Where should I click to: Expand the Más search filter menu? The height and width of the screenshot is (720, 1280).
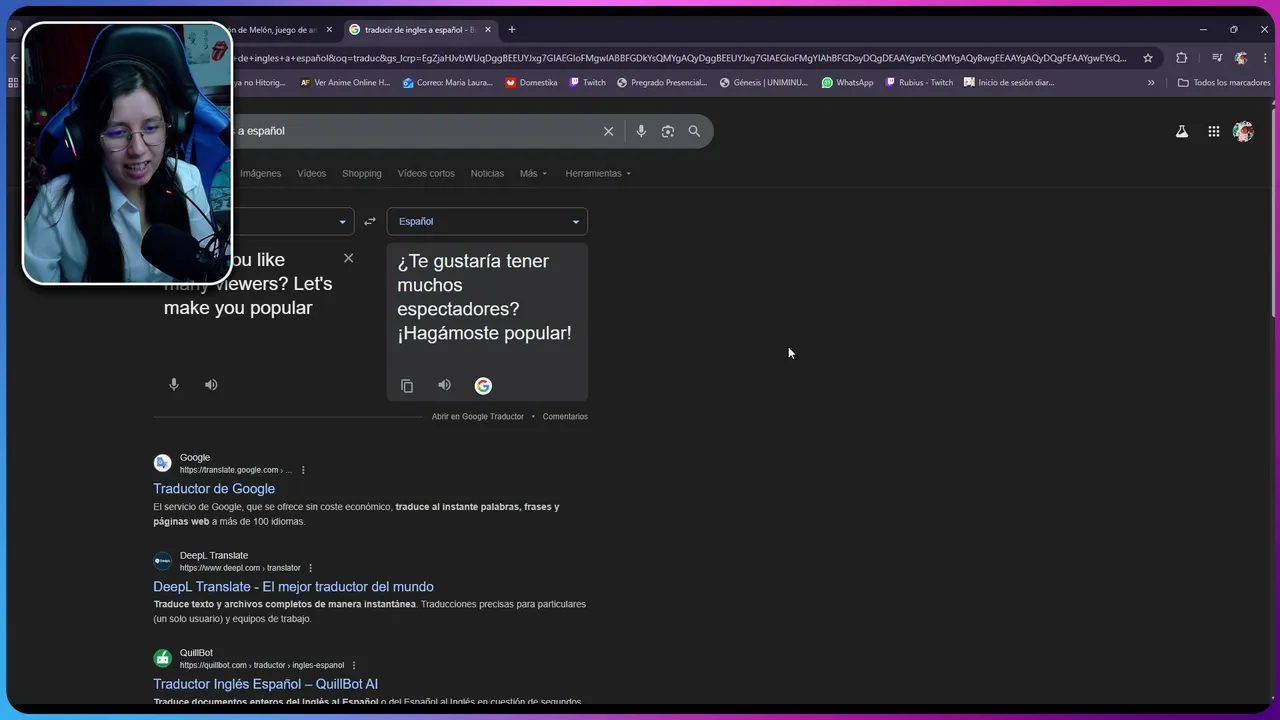pos(533,173)
